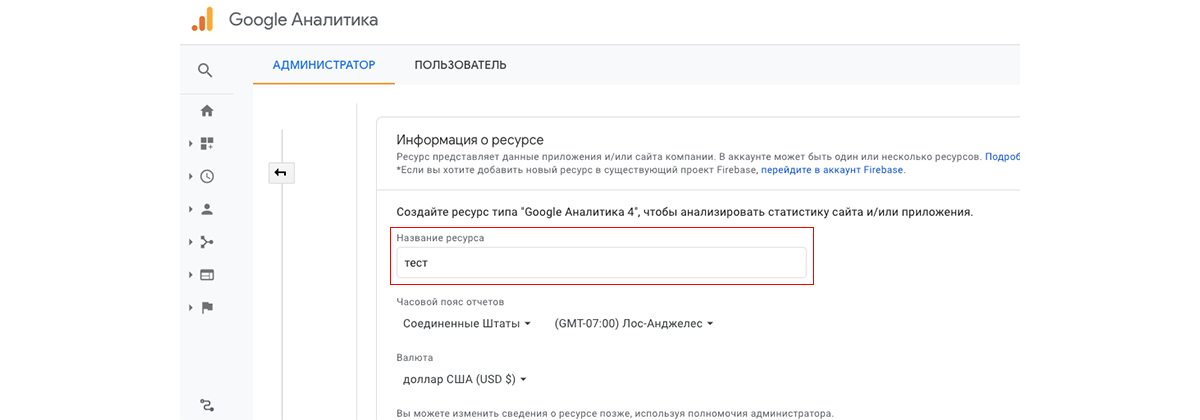
Task: Click the attribution path icon at bottom
Action: (x=207, y=405)
